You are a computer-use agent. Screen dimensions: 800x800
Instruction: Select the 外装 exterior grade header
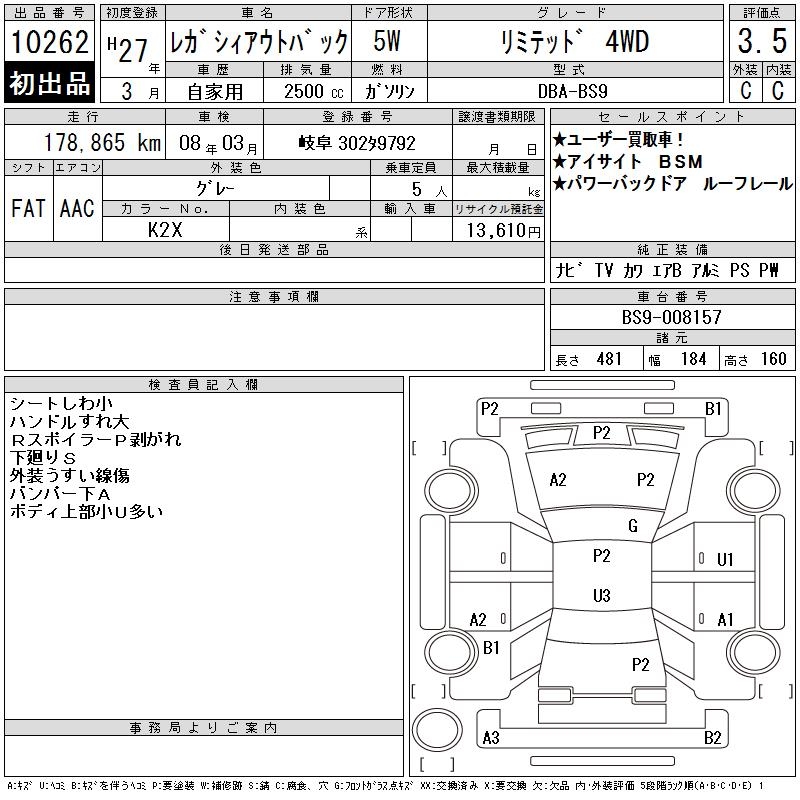(745, 69)
